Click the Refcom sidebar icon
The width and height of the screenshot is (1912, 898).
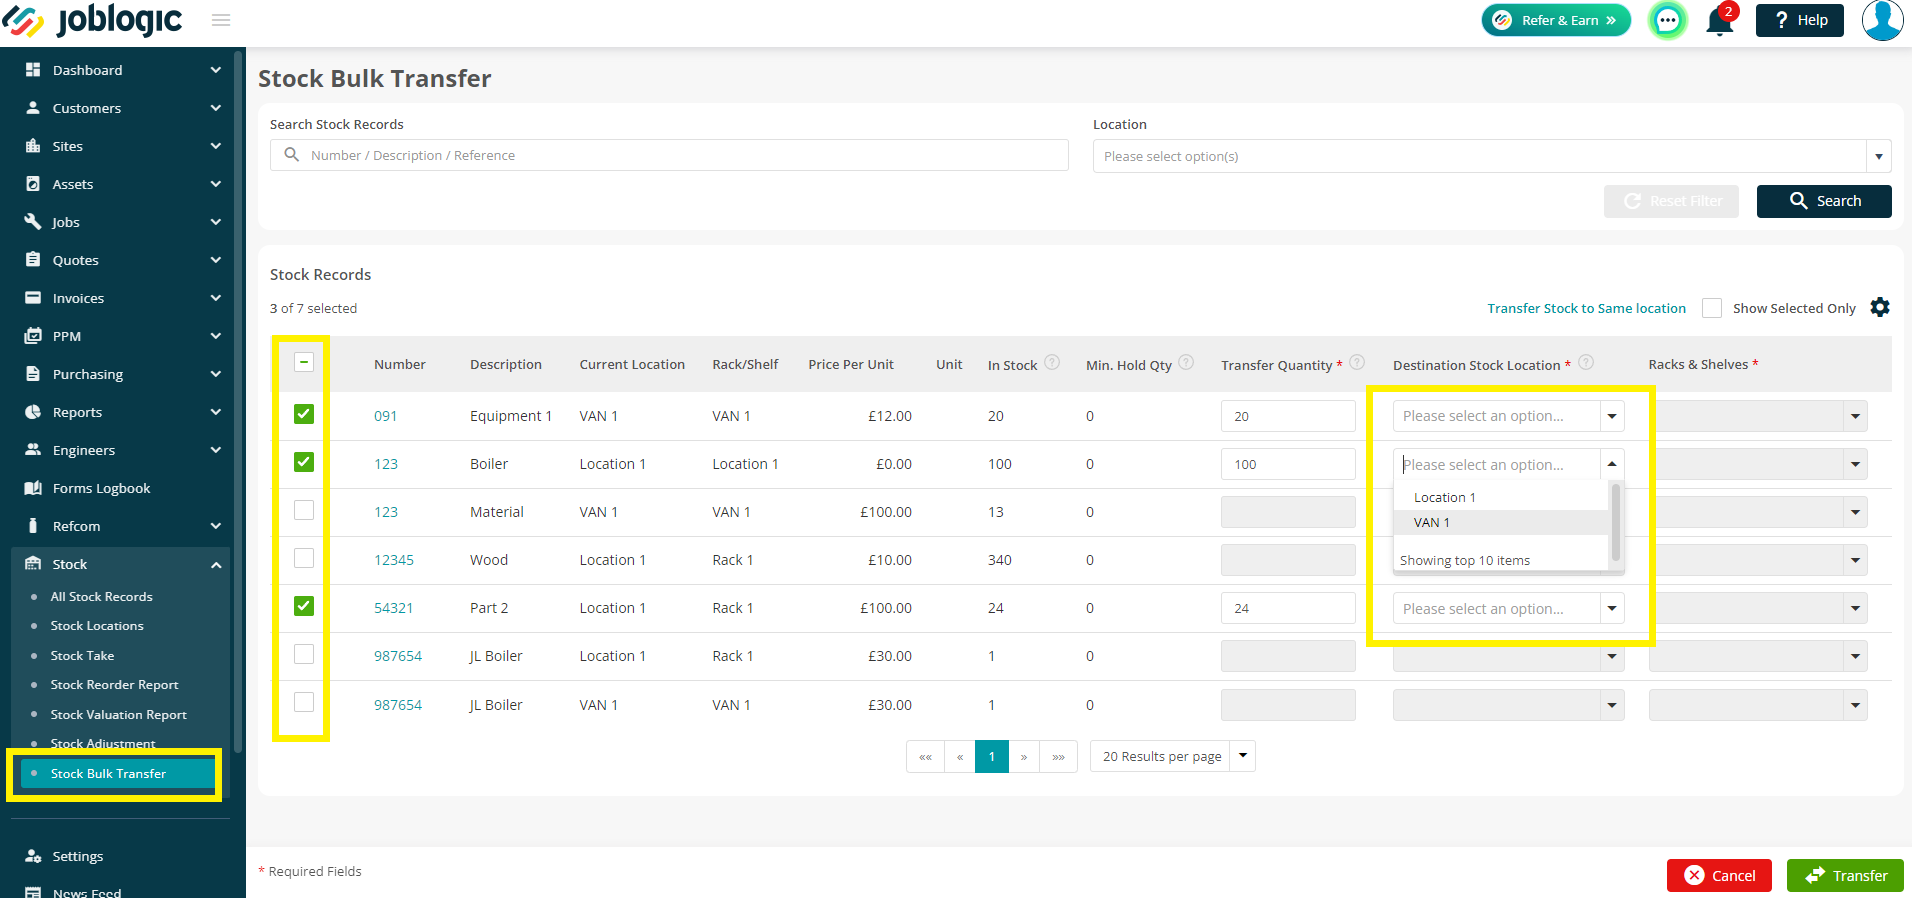(33, 526)
